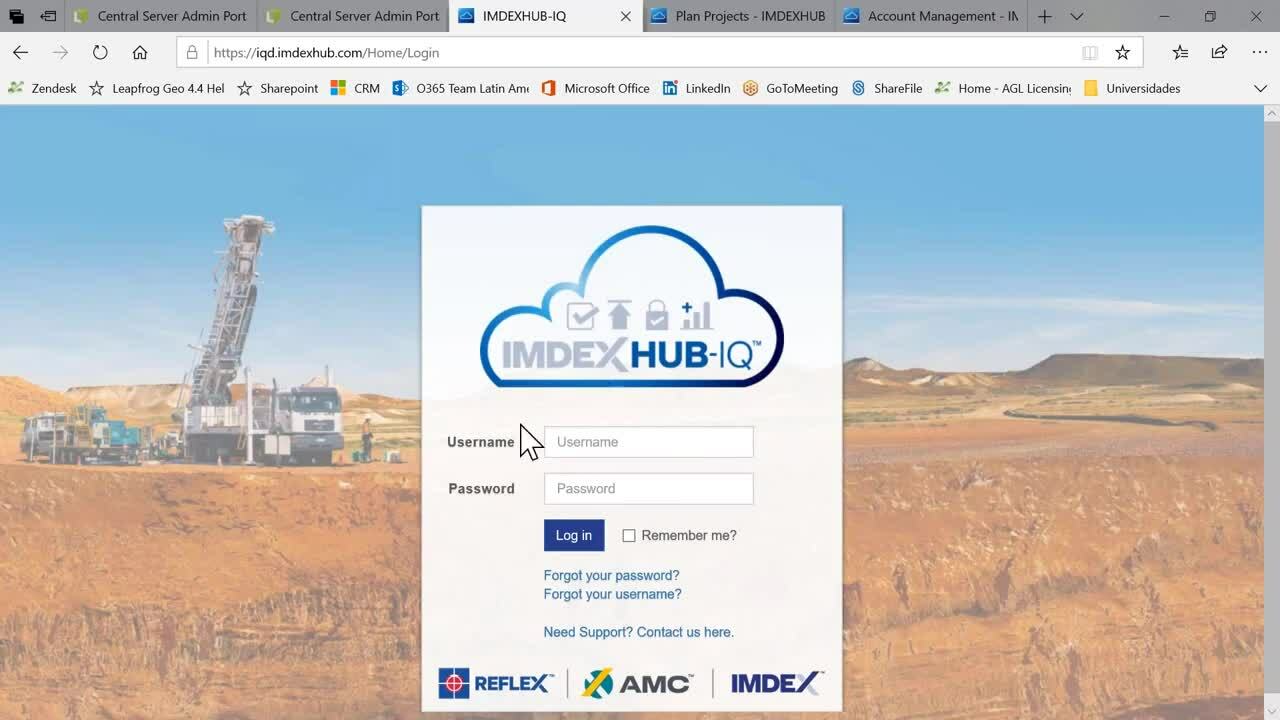
Task: Close the IMDEXHUB-IQ tab
Action: 626,16
